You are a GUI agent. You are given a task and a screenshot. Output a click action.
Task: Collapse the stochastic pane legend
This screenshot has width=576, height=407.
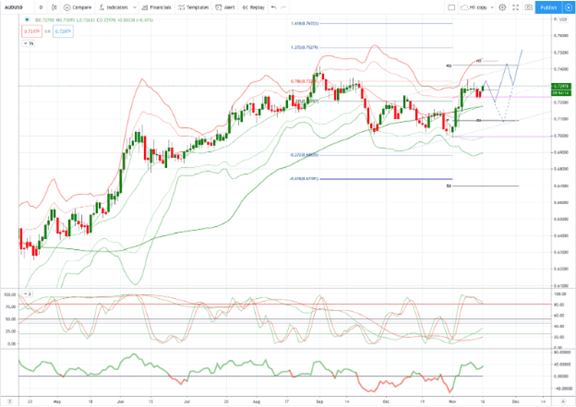[x=28, y=293]
